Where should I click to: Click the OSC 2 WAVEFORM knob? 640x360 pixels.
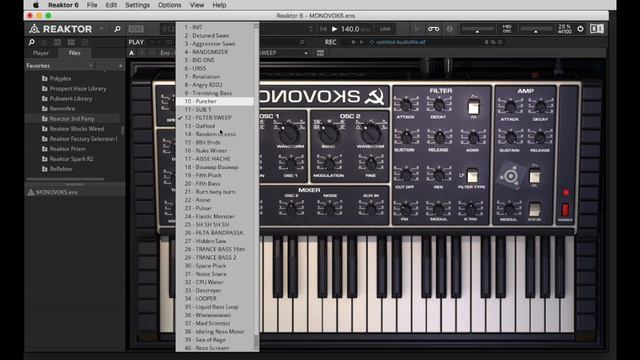[x=371, y=133]
